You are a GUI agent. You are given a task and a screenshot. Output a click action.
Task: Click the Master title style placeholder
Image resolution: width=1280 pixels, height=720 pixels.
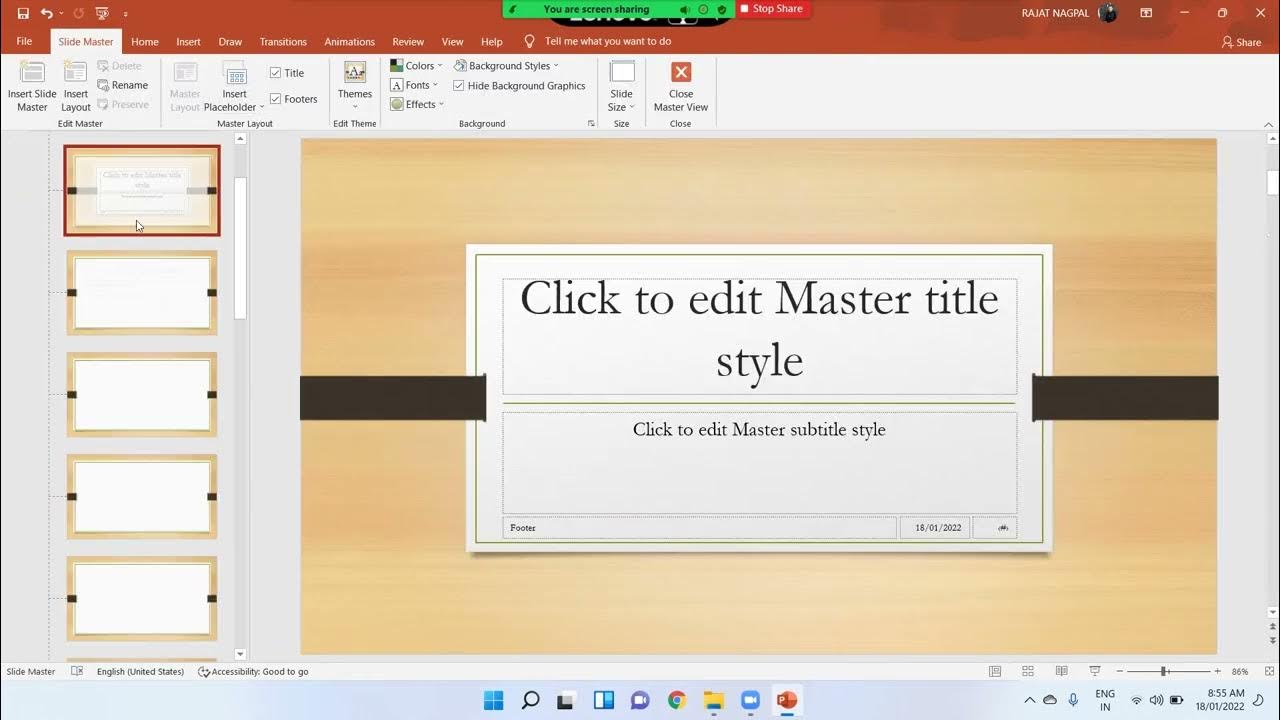pos(759,337)
